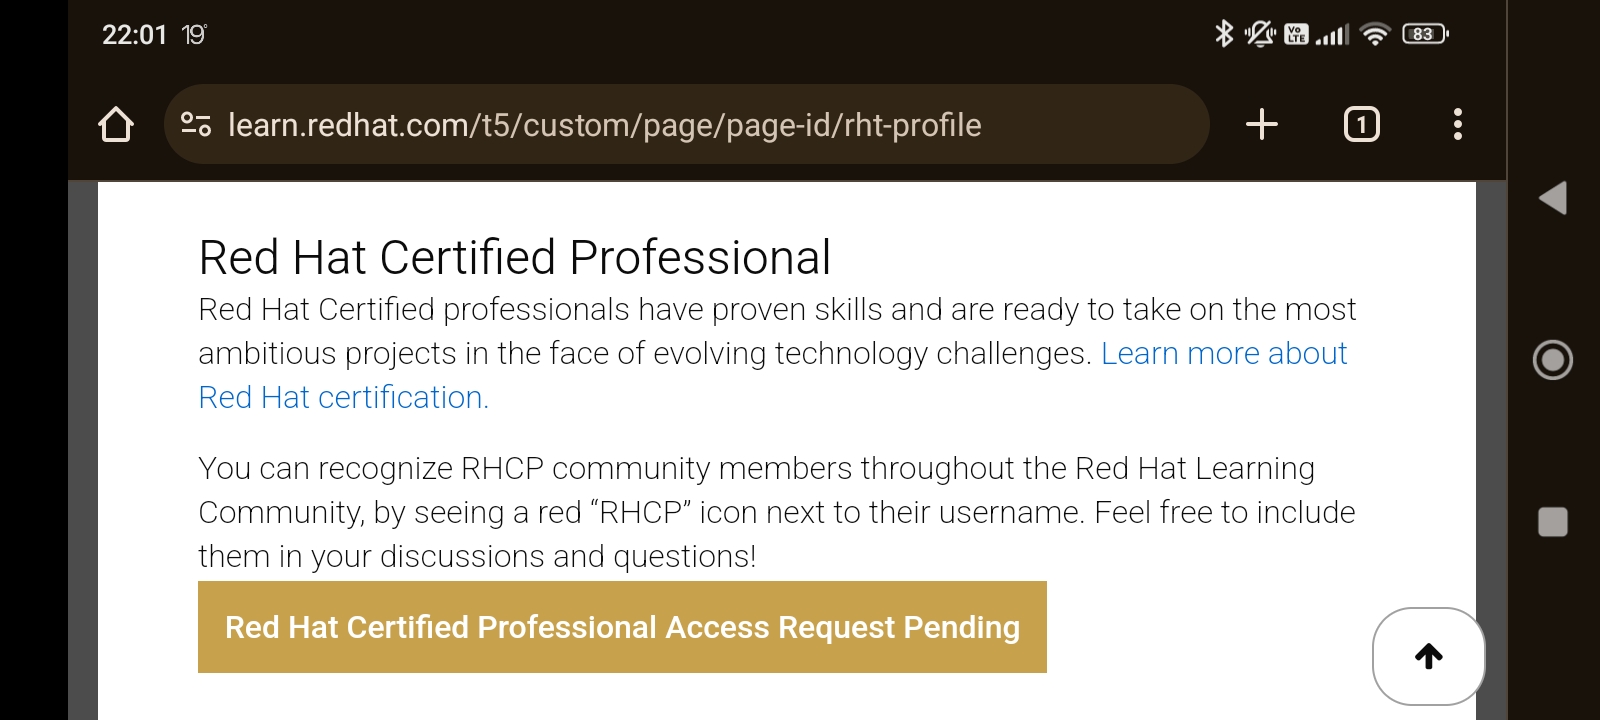Screen dimensions: 1600x720
Task: Tap the Bluetooth status icon
Action: (1223, 34)
